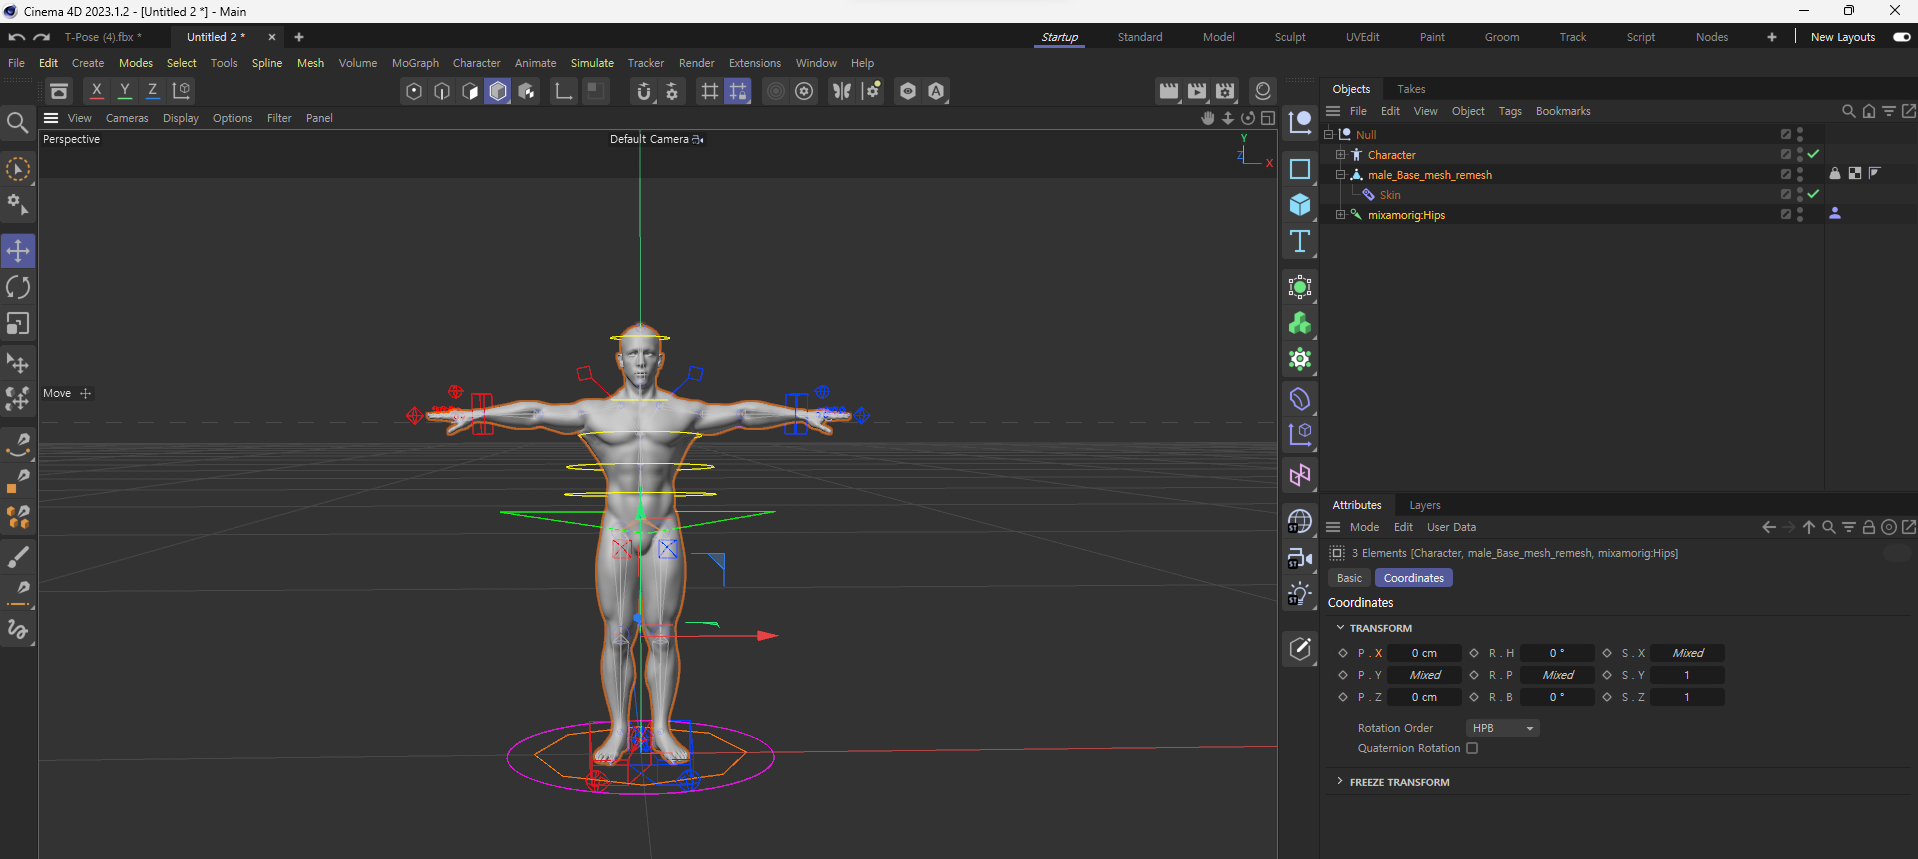Open viewport Cameras menu

click(127, 118)
